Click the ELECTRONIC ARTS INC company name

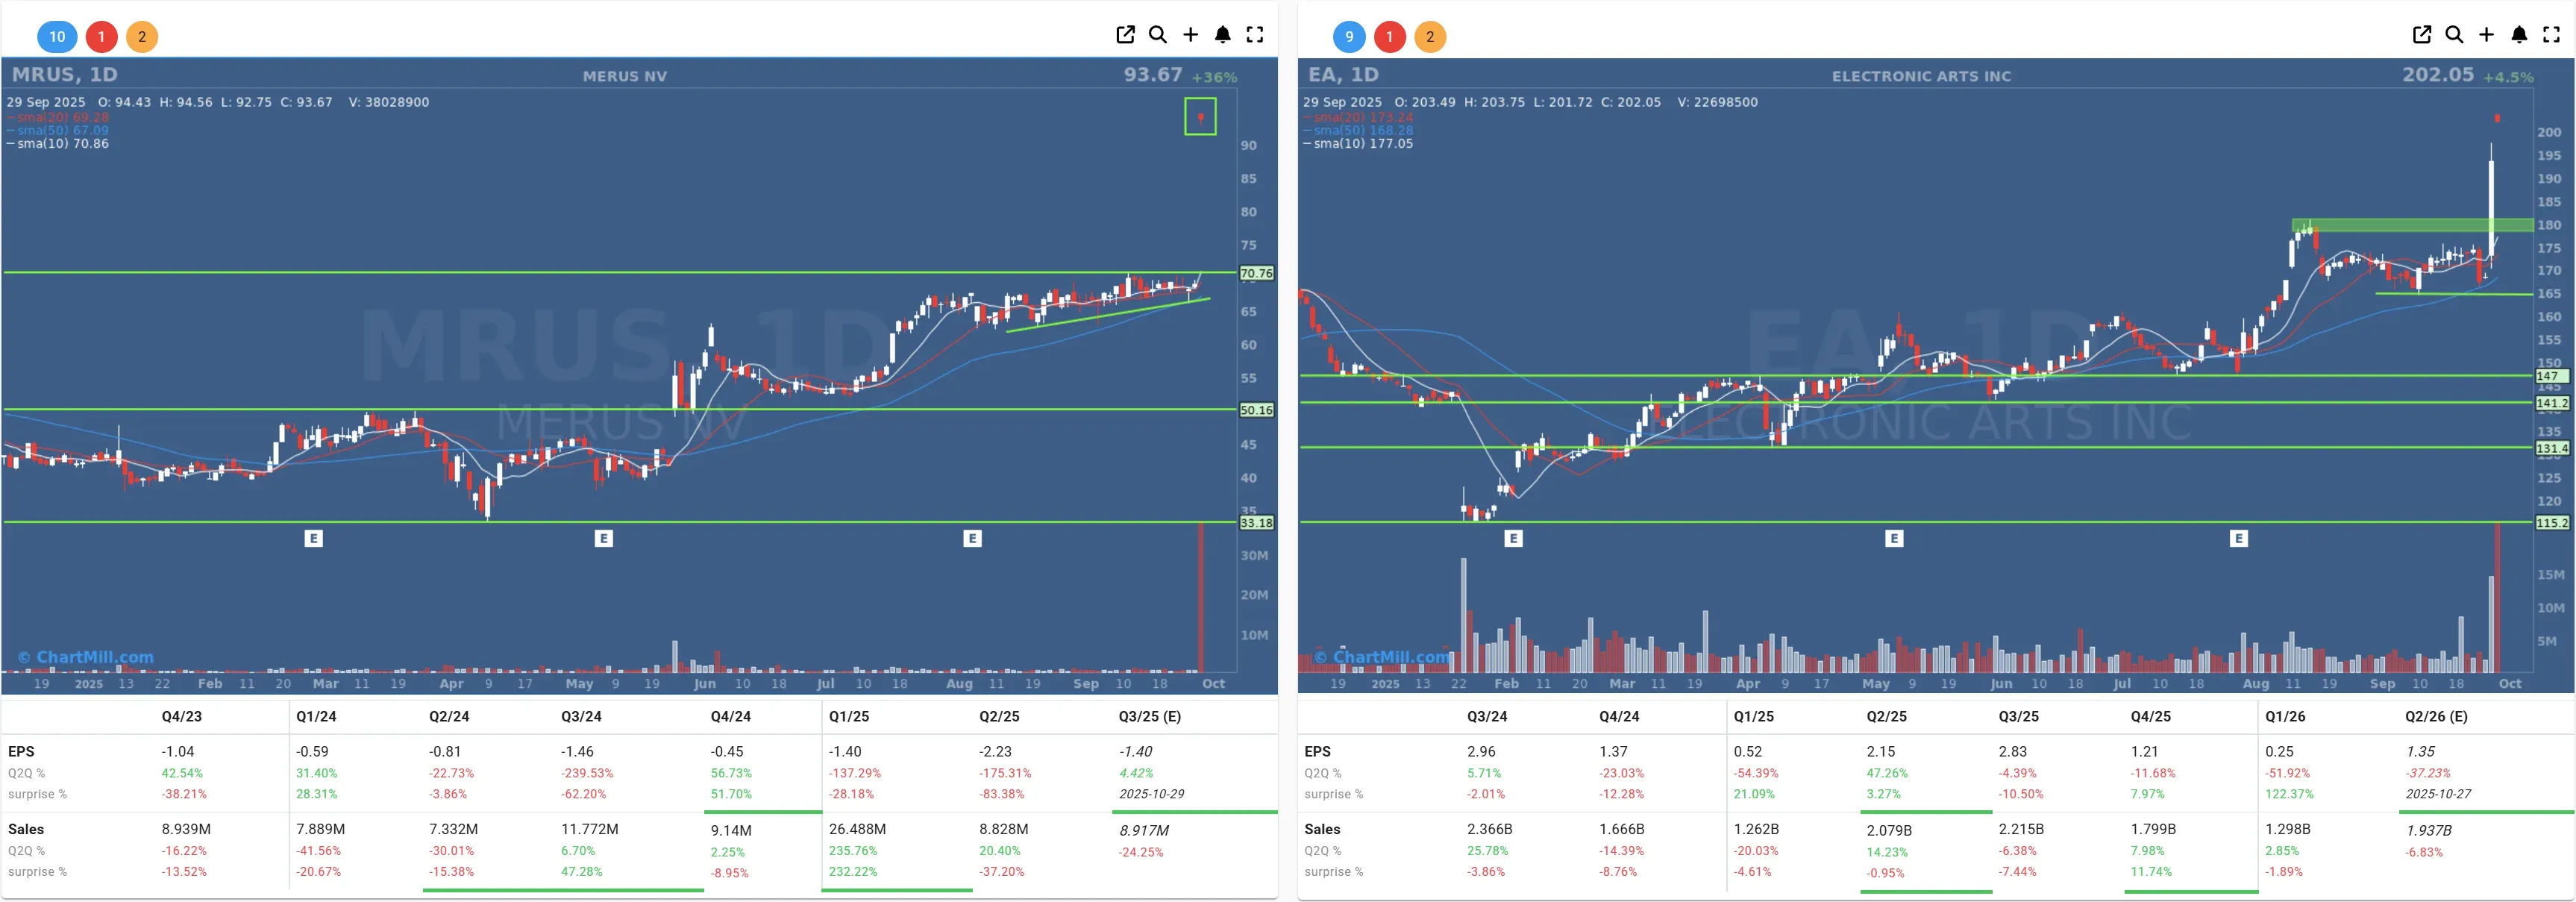(1921, 76)
